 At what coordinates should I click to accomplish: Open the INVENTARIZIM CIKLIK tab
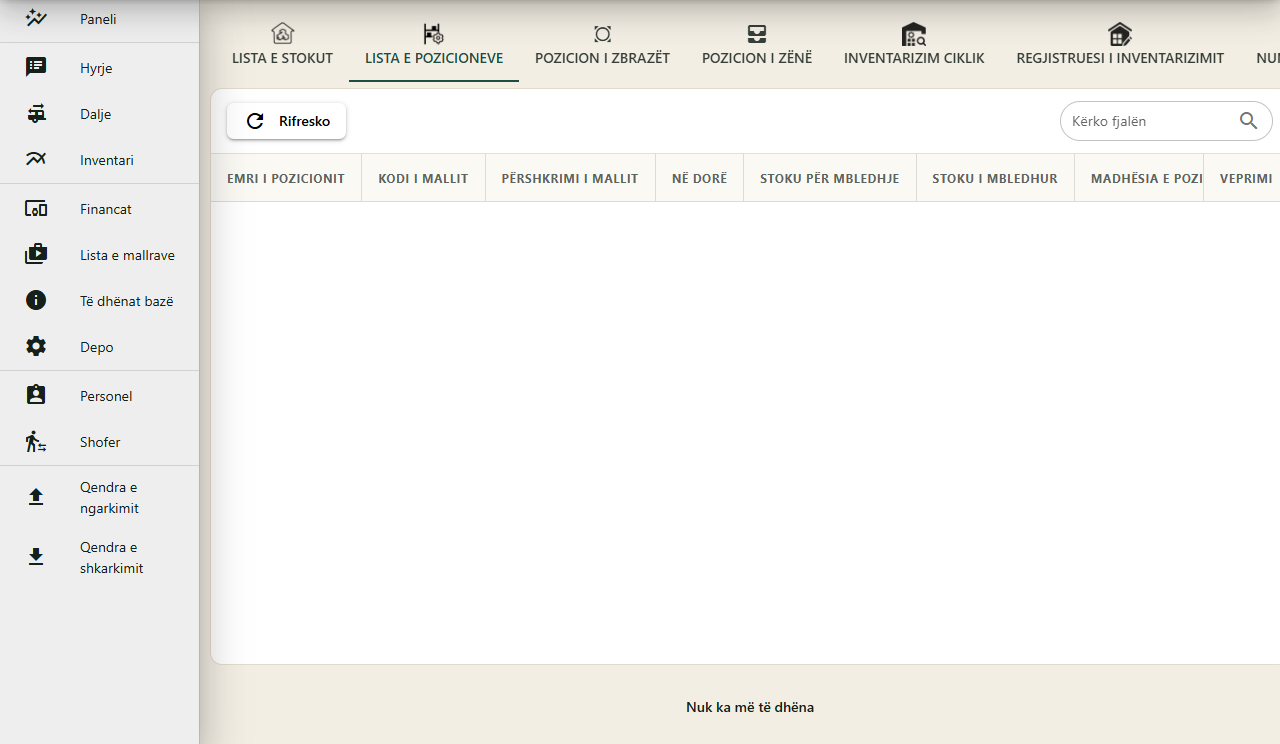(x=914, y=47)
